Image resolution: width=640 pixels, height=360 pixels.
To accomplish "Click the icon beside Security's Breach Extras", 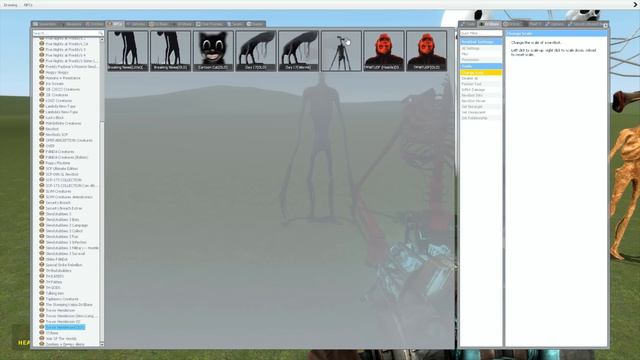I will [x=42, y=208].
